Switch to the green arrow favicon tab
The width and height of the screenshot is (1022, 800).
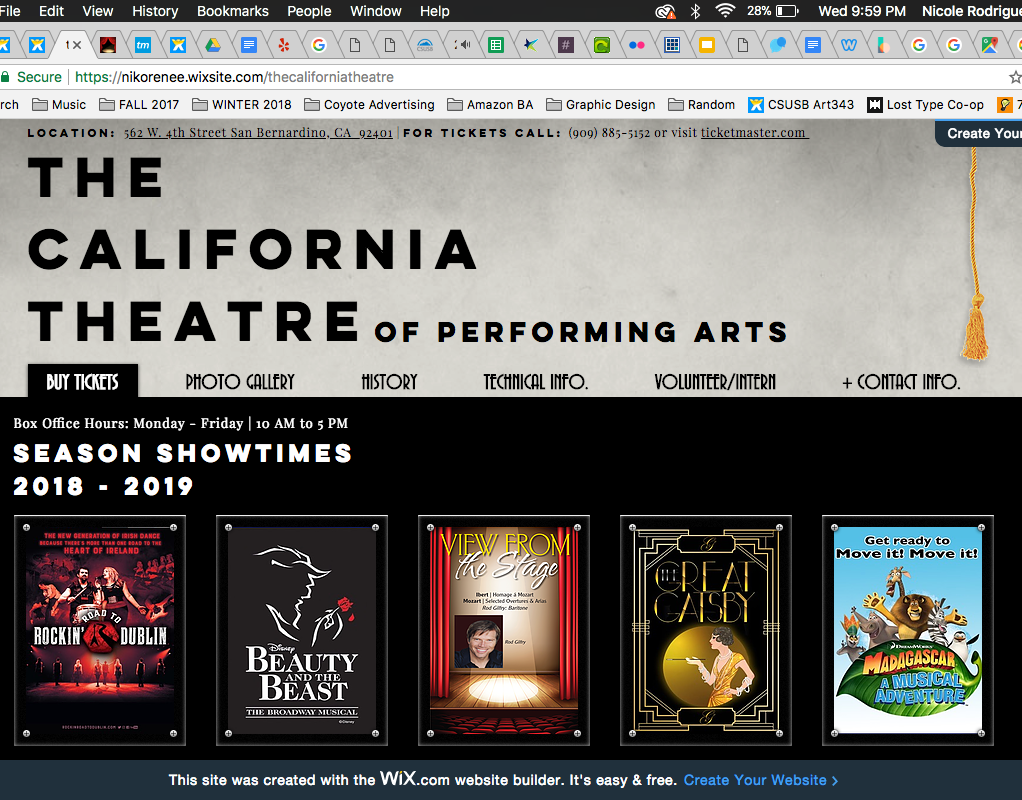point(602,45)
